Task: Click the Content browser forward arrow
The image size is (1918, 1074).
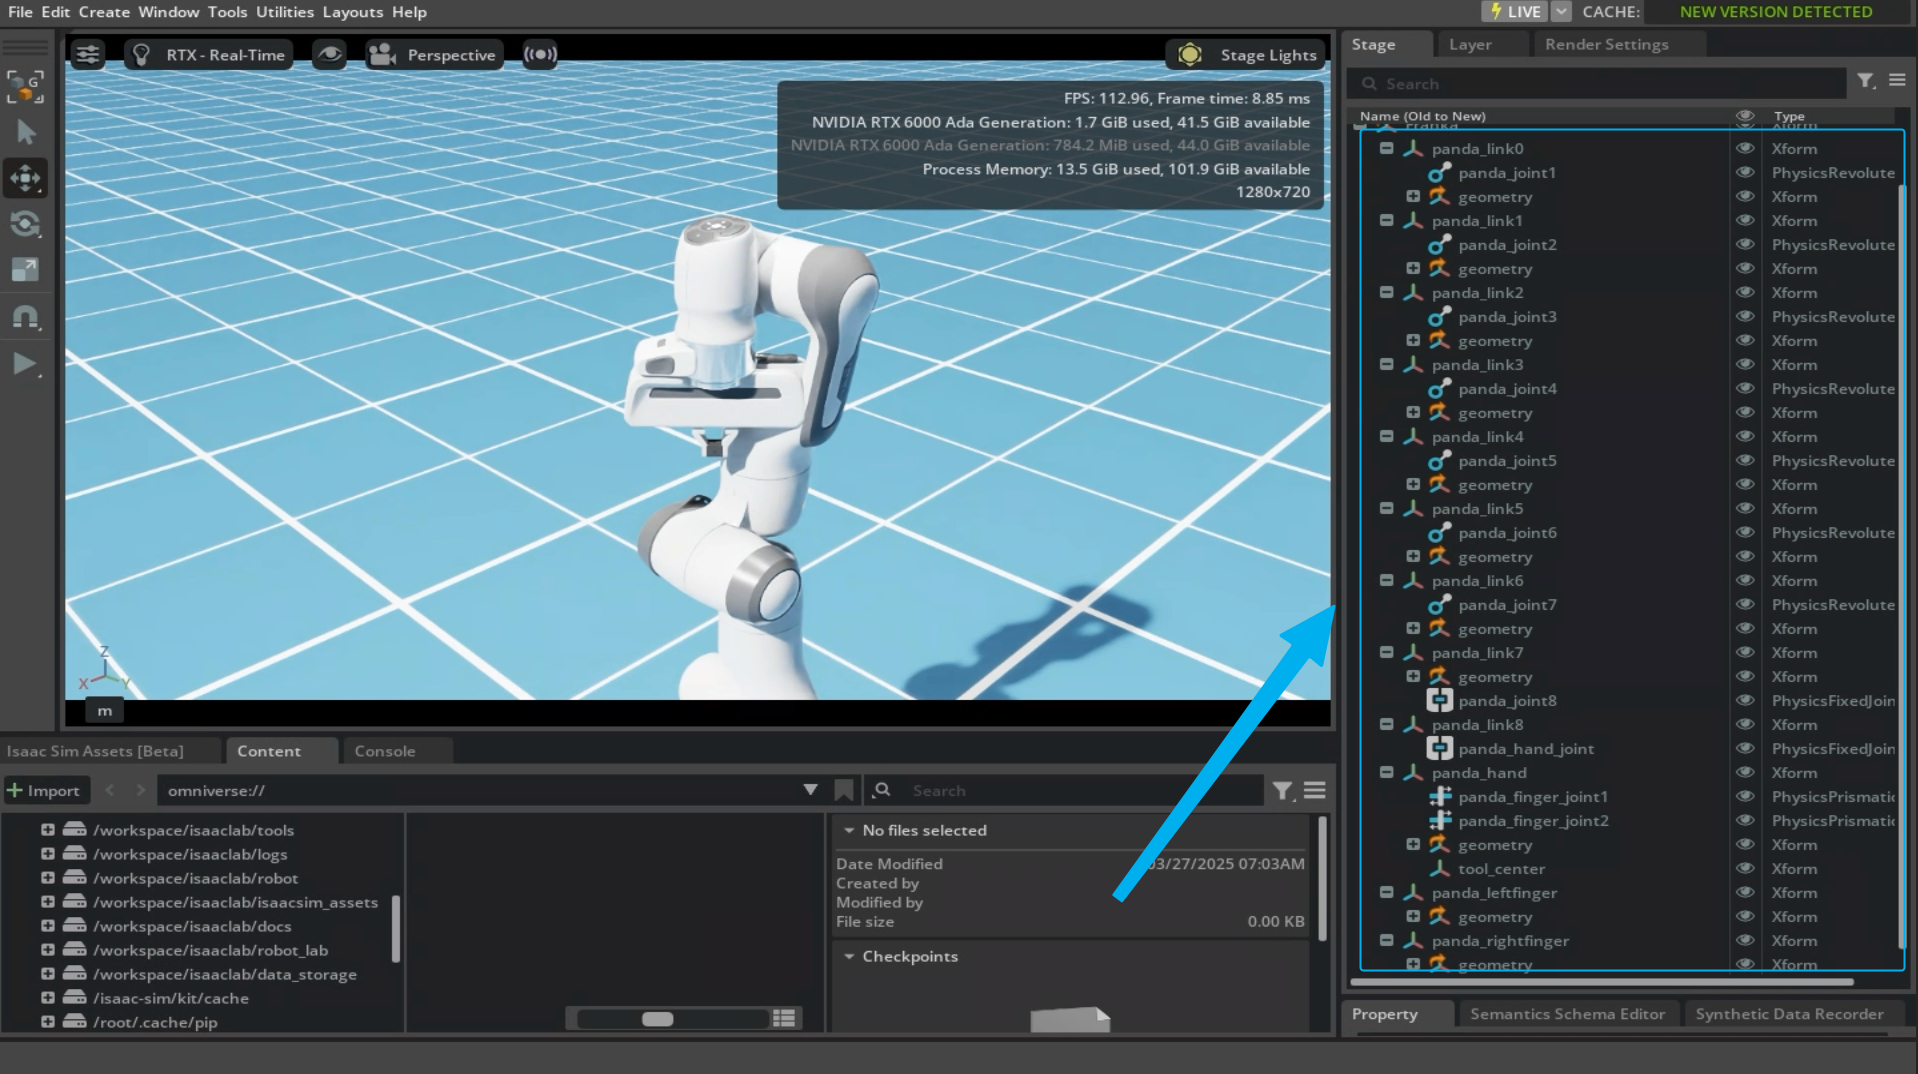Action: tap(141, 790)
